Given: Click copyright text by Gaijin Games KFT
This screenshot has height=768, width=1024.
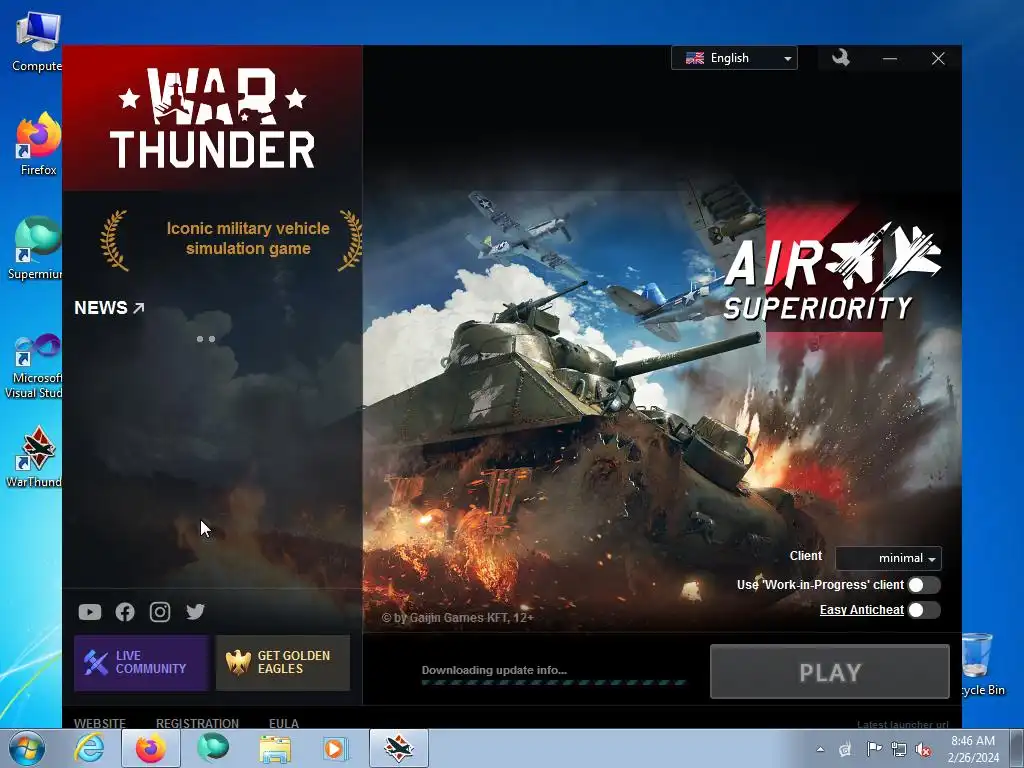Looking at the screenshot, I should 458,618.
